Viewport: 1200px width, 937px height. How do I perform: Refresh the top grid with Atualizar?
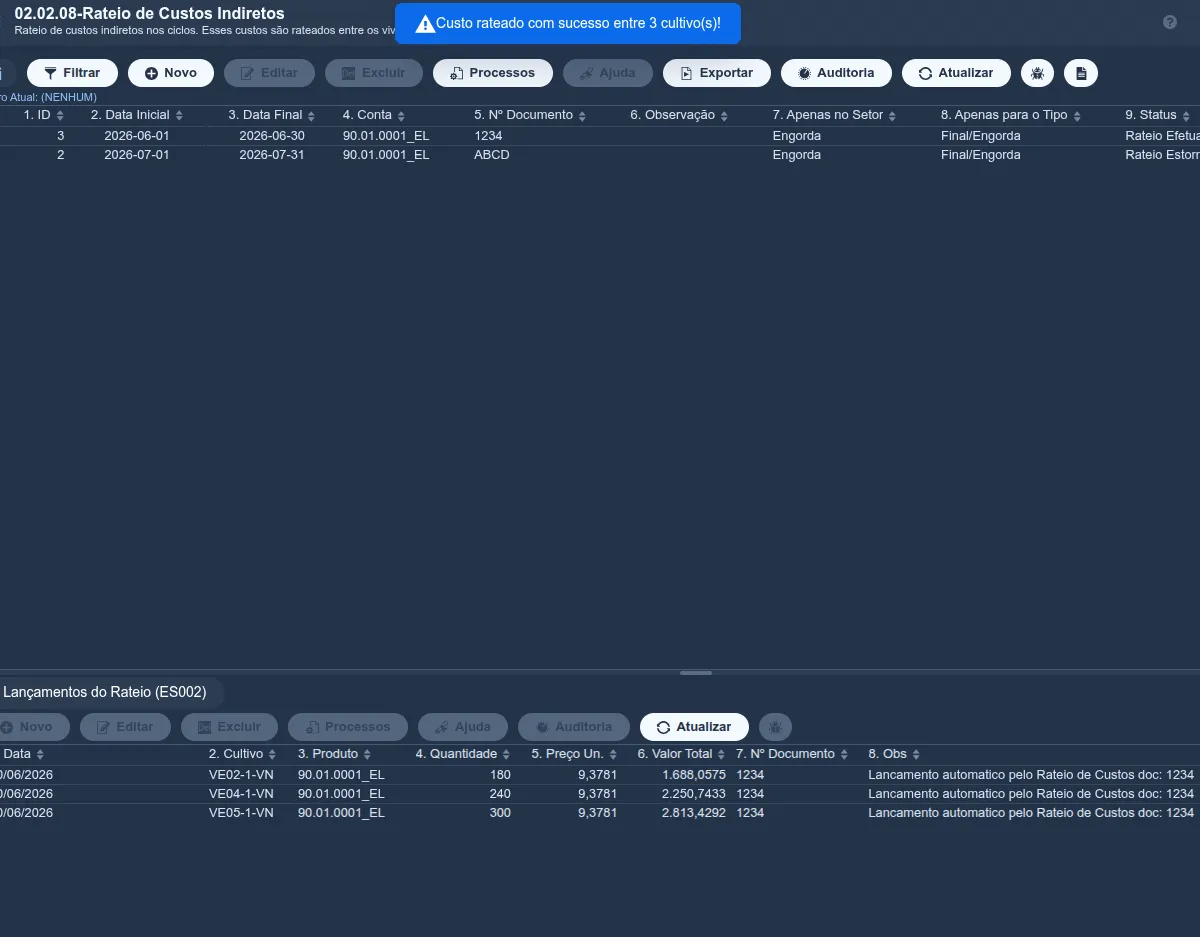coord(956,73)
